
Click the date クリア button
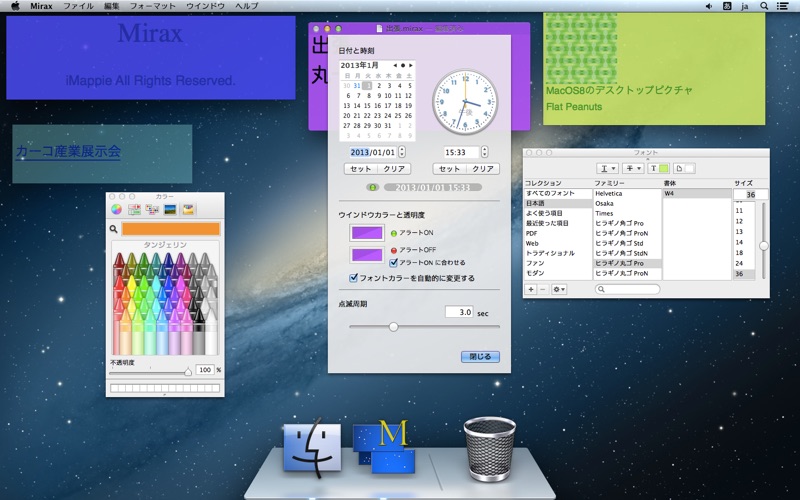click(x=394, y=169)
